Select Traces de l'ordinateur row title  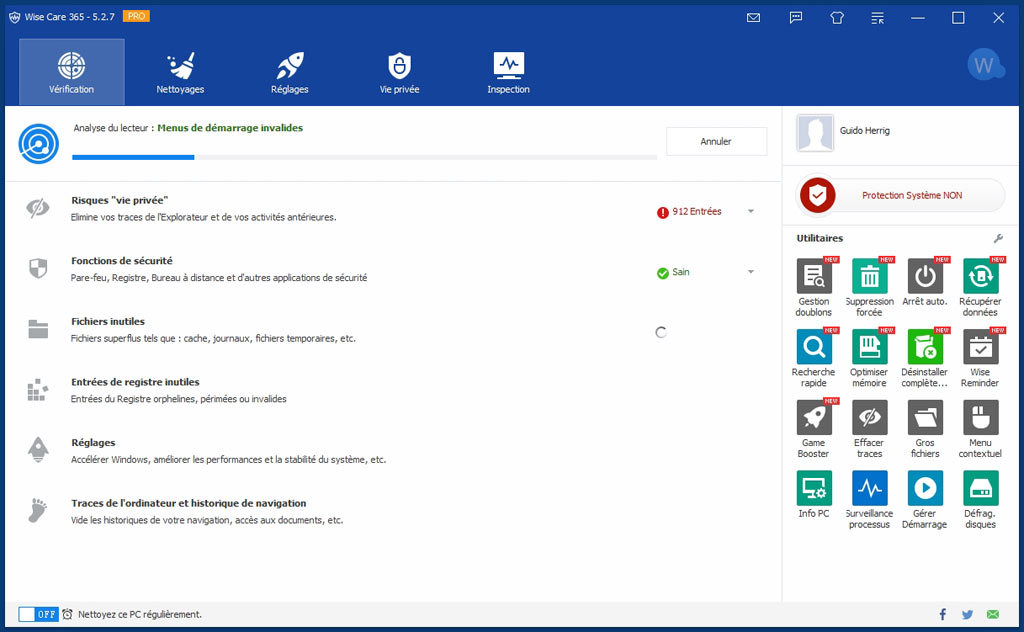click(x=189, y=503)
